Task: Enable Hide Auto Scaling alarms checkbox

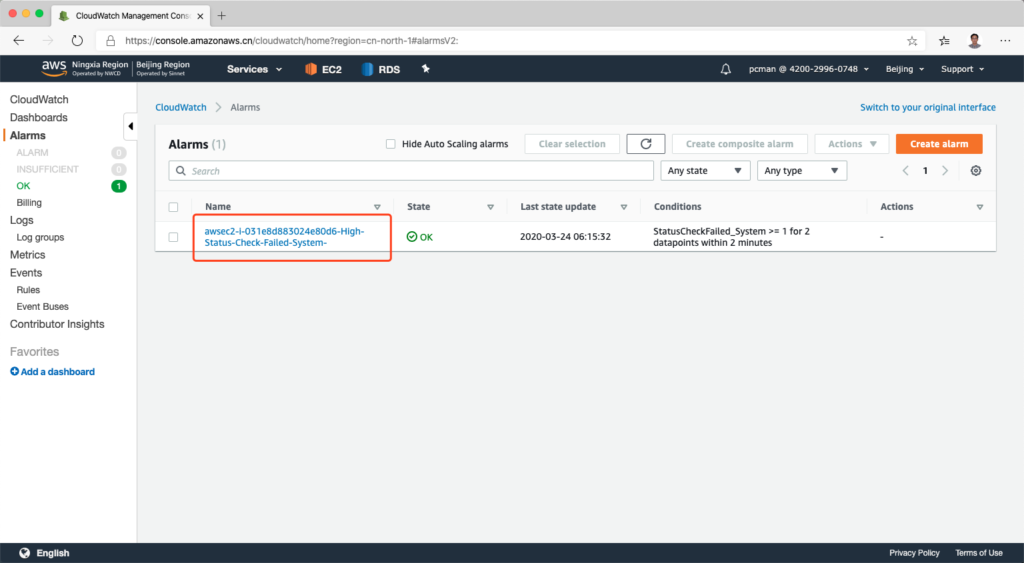Action: pyautogui.click(x=391, y=144)
